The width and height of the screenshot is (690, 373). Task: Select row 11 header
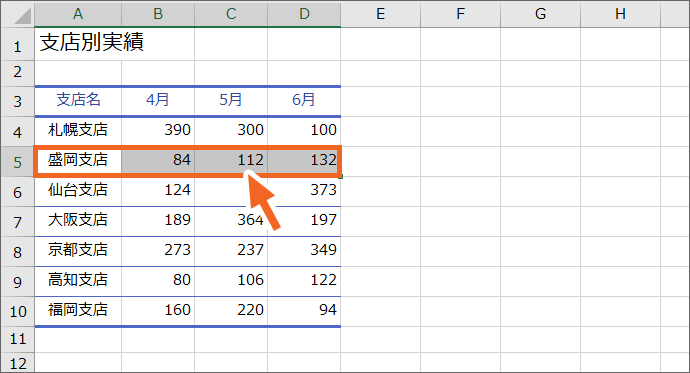coord(18,339)
